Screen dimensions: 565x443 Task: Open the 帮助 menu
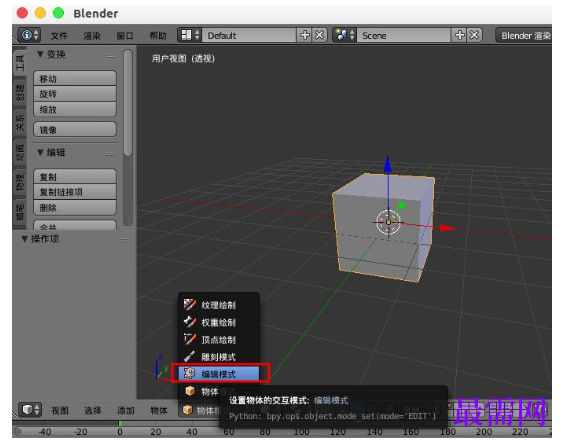pyautogui.click(x=158, y=36)
